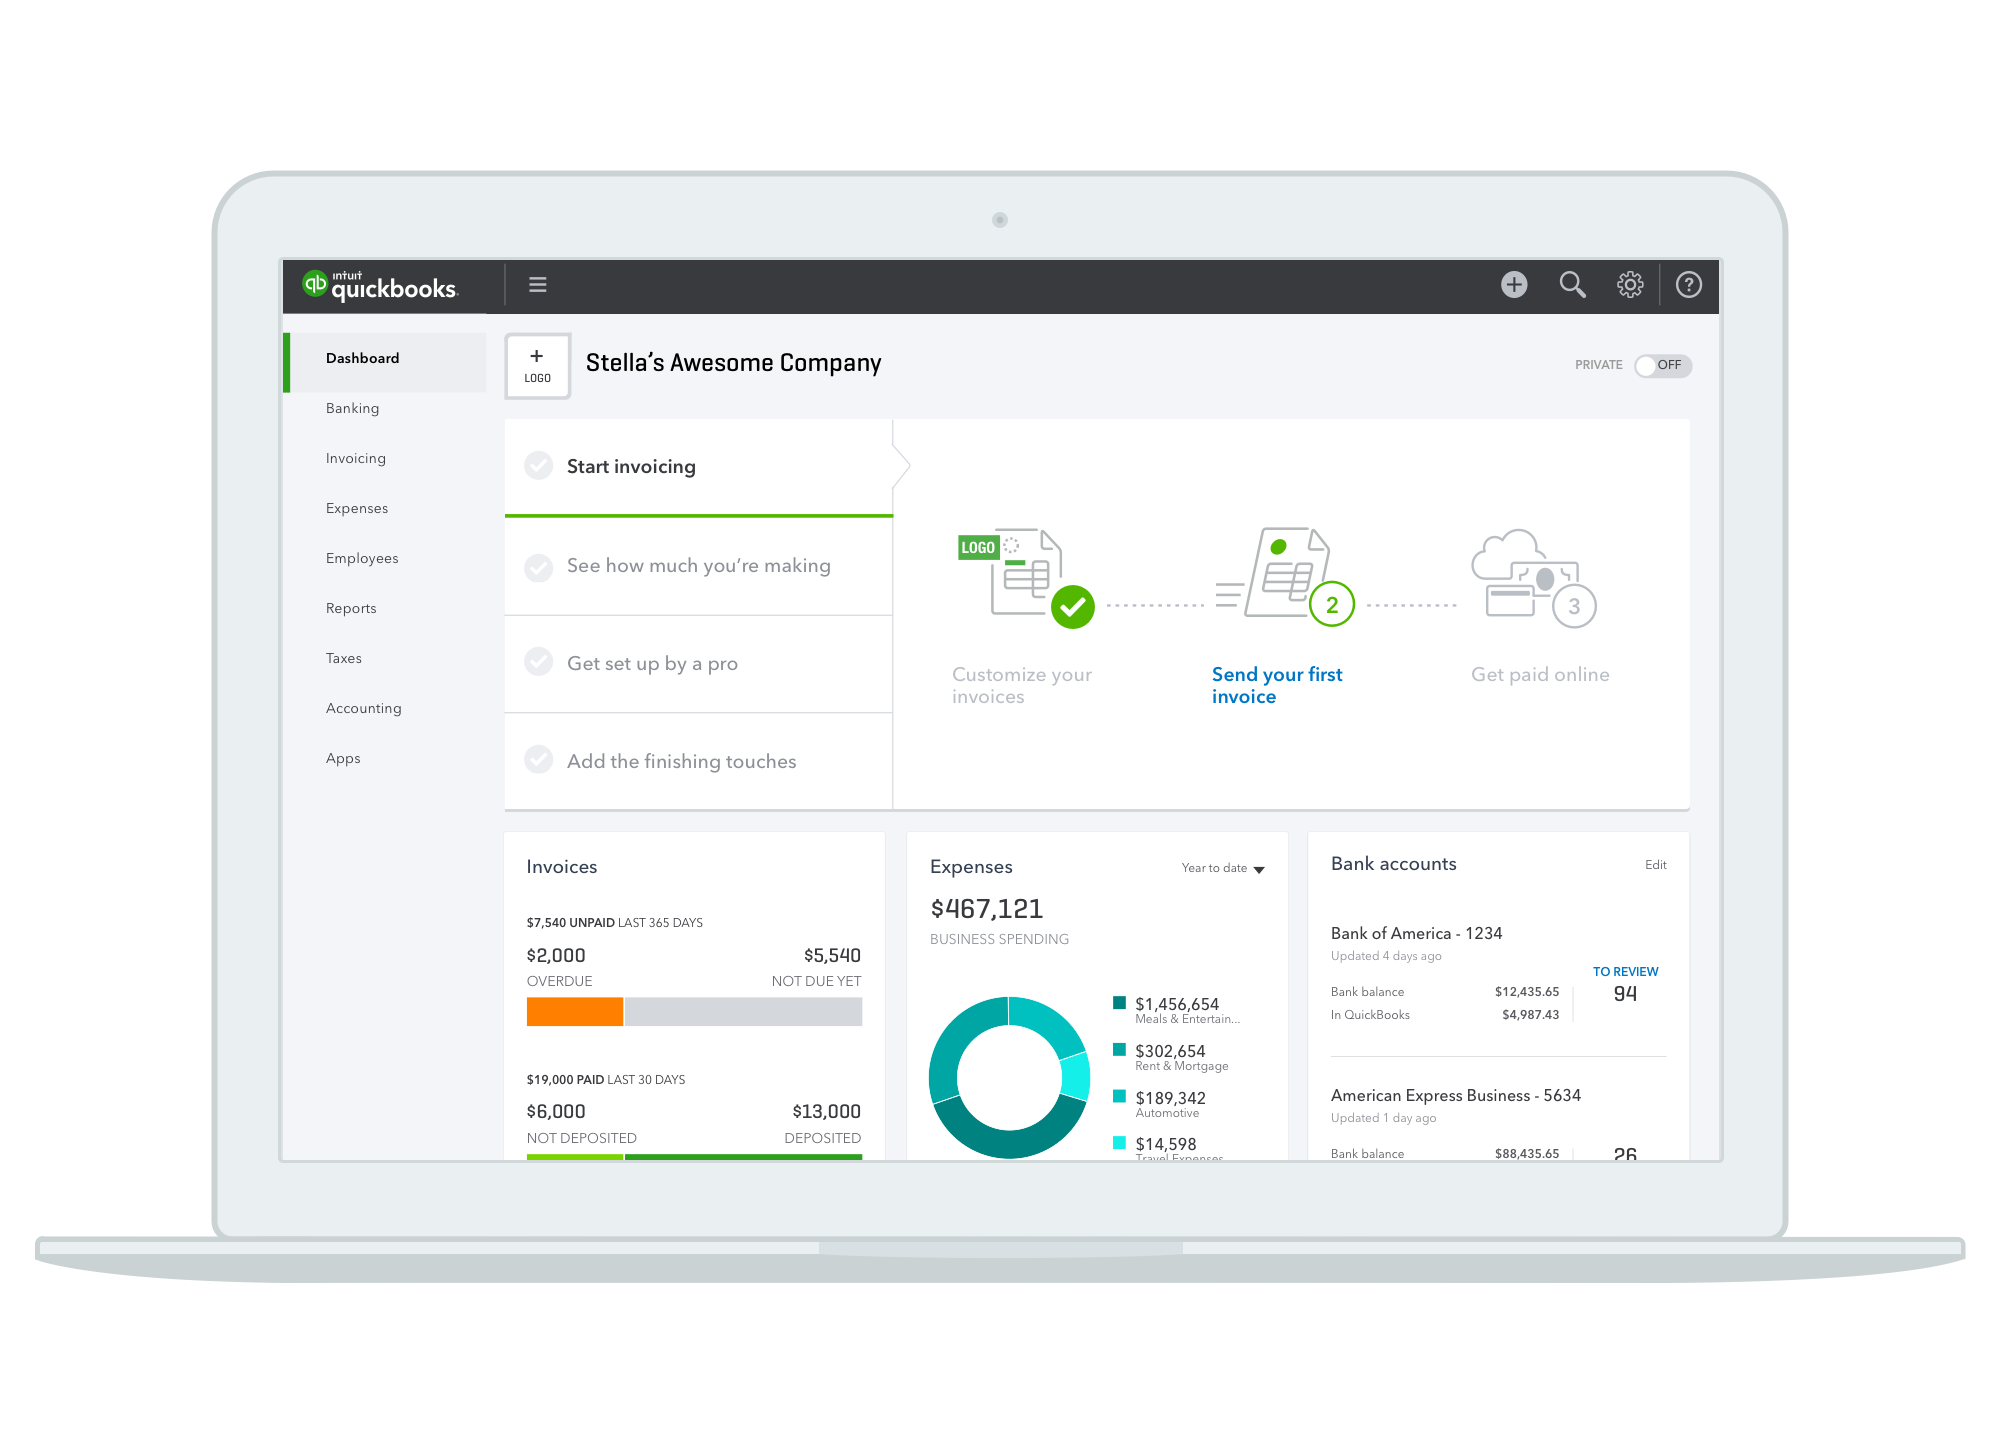Add a company logo via plus LOGO box
Screen dimensions: 2000x1450
pyautogui.click(x=538, y=366)
